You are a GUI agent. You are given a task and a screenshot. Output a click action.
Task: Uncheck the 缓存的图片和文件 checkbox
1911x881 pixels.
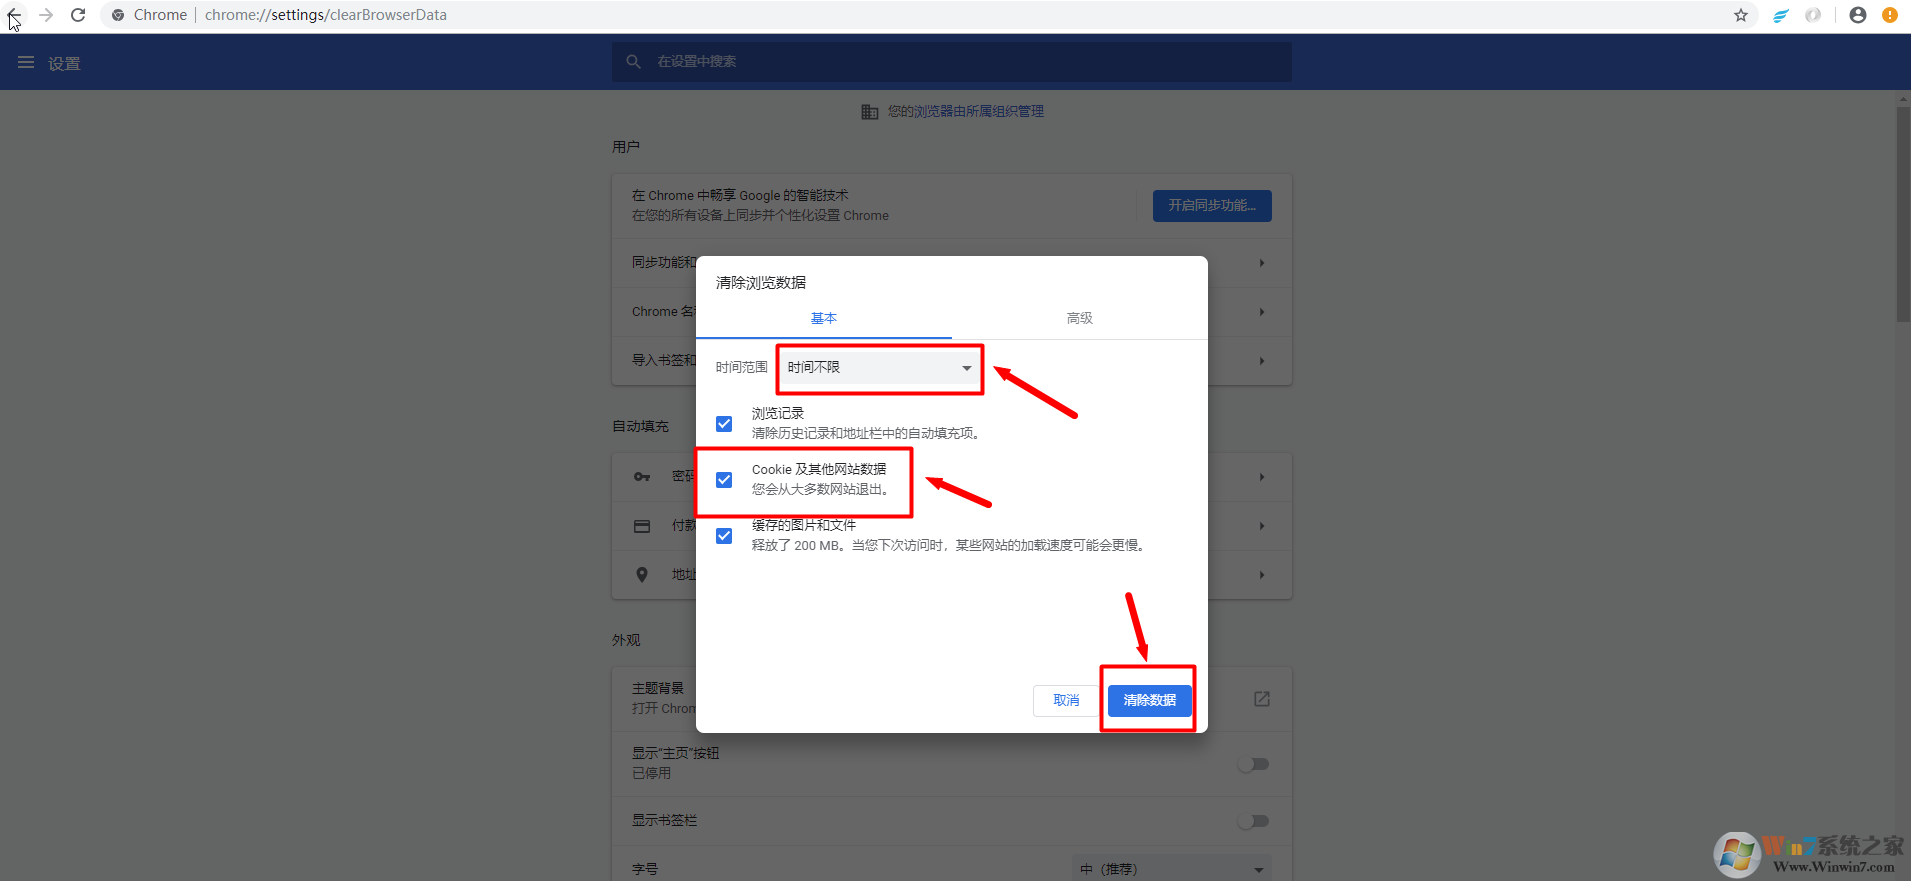coord(724,536)
